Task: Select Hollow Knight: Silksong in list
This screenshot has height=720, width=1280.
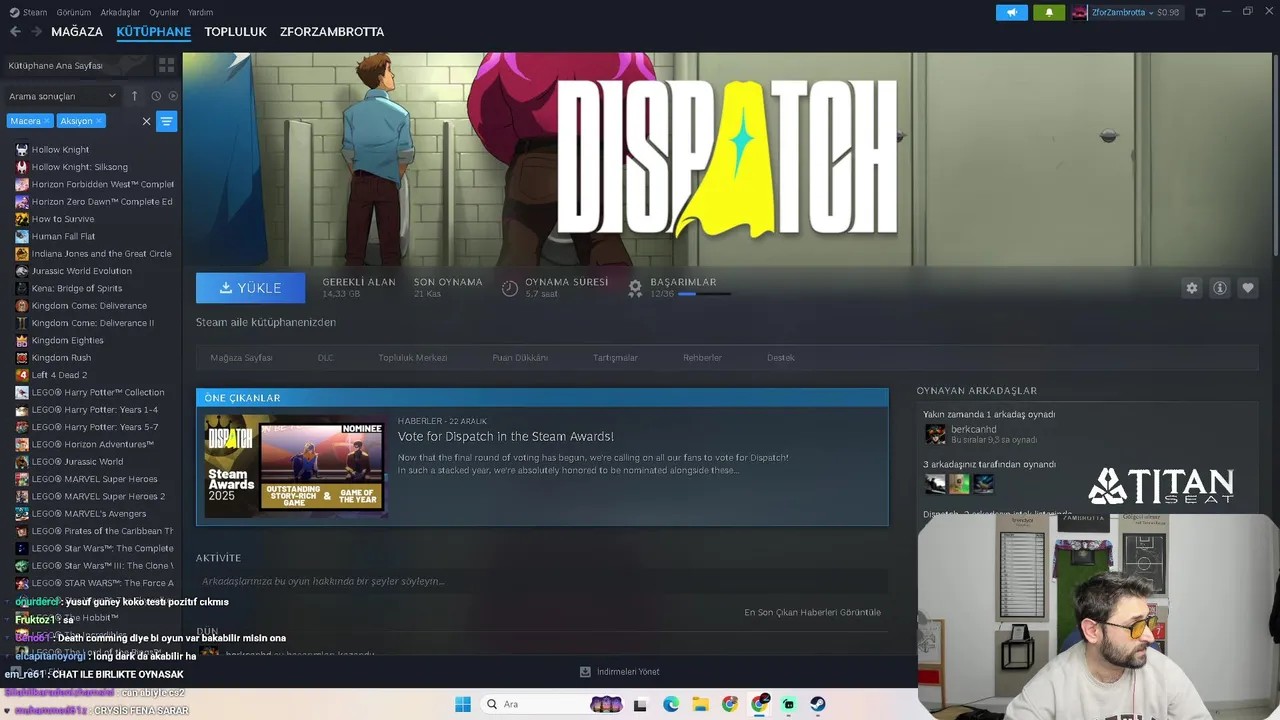Action: pos(80,167)
